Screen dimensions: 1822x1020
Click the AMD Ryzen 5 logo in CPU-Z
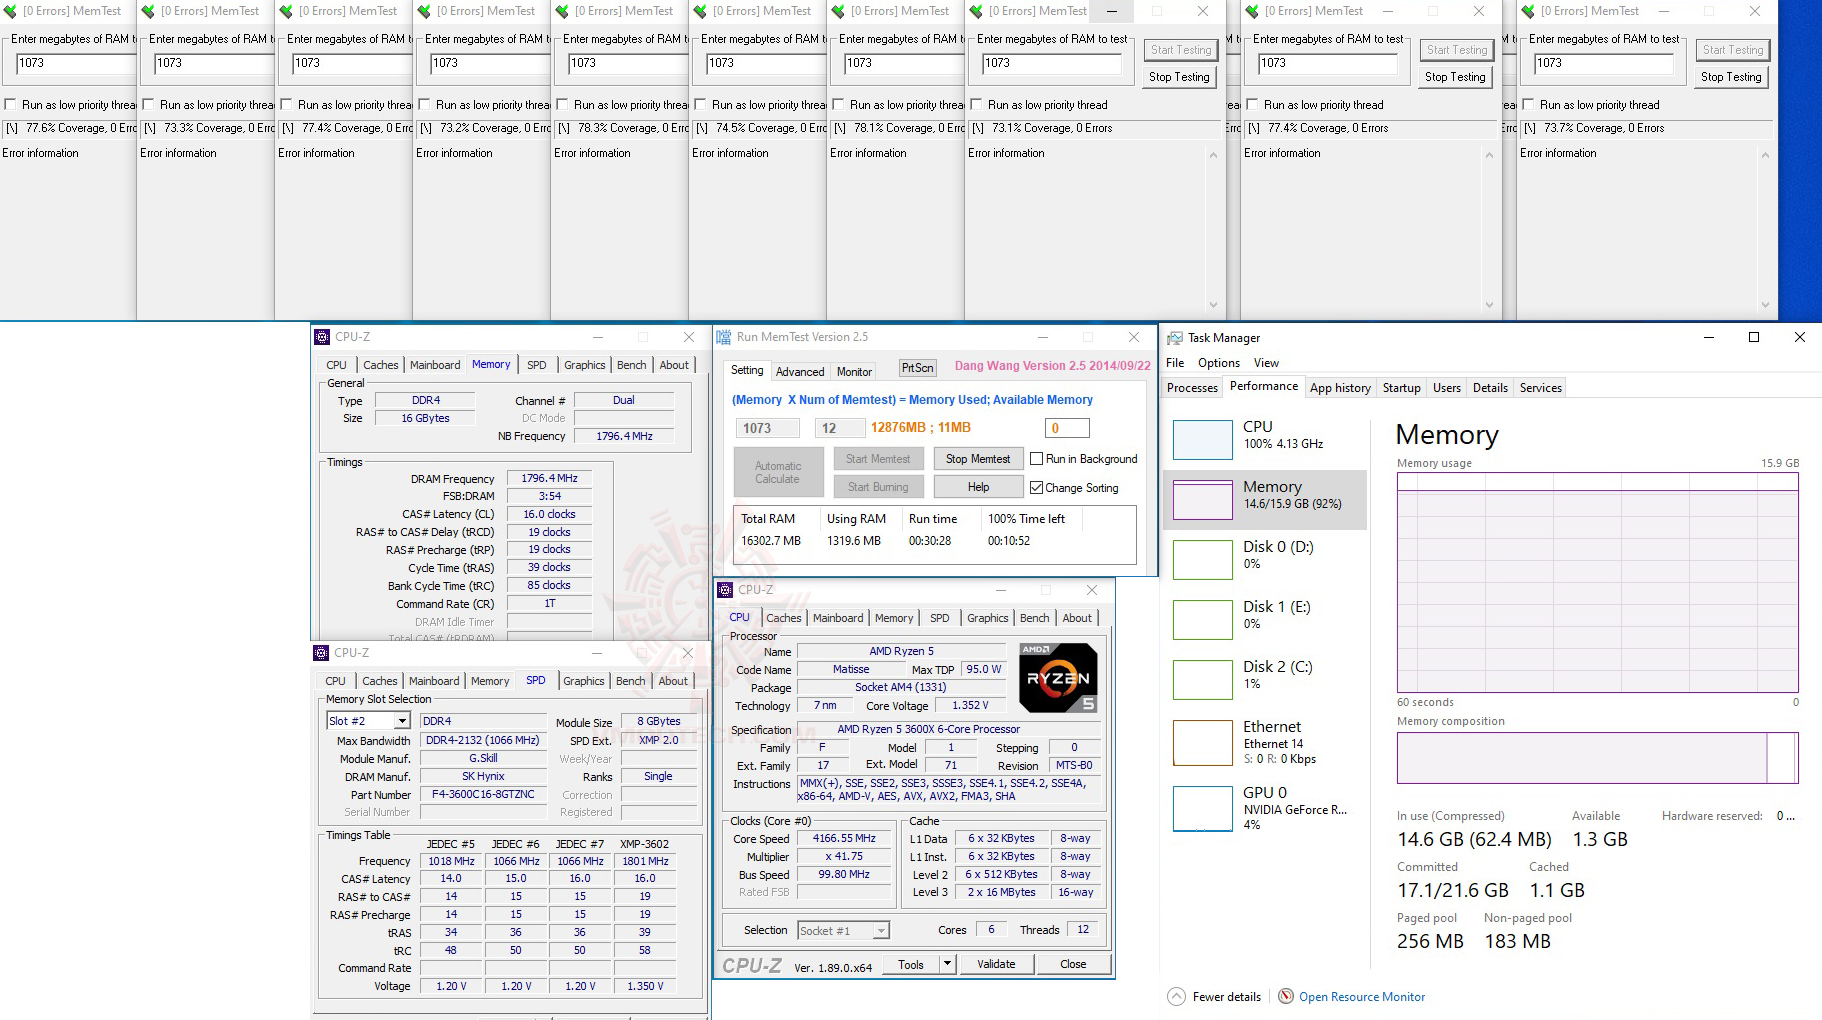point(1056,677)
